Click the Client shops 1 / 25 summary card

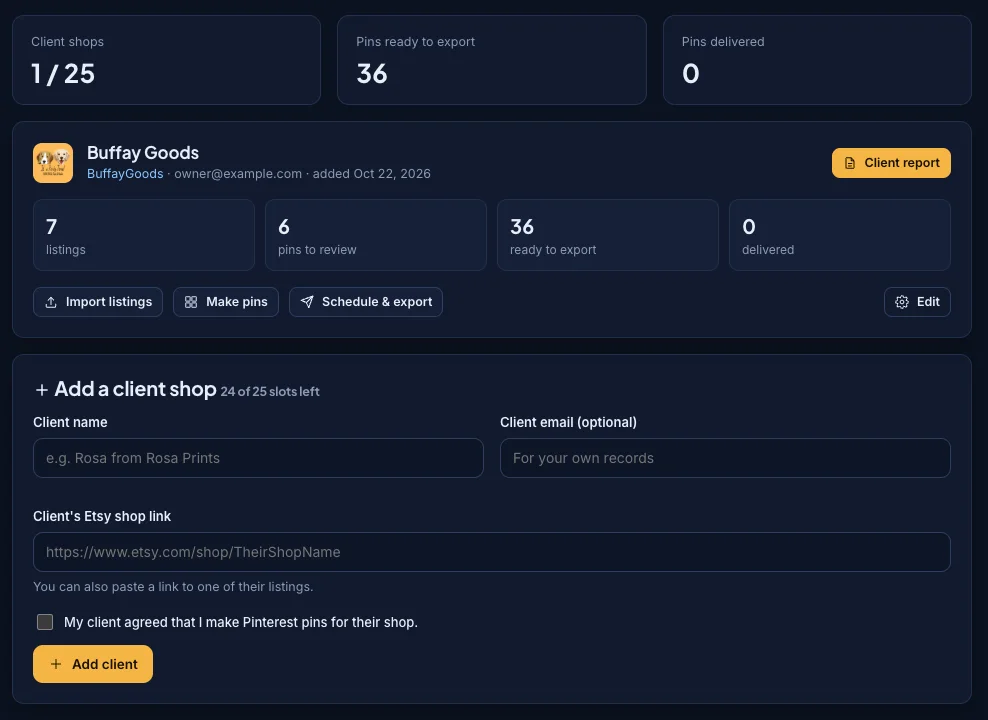(x=166, y=60)
